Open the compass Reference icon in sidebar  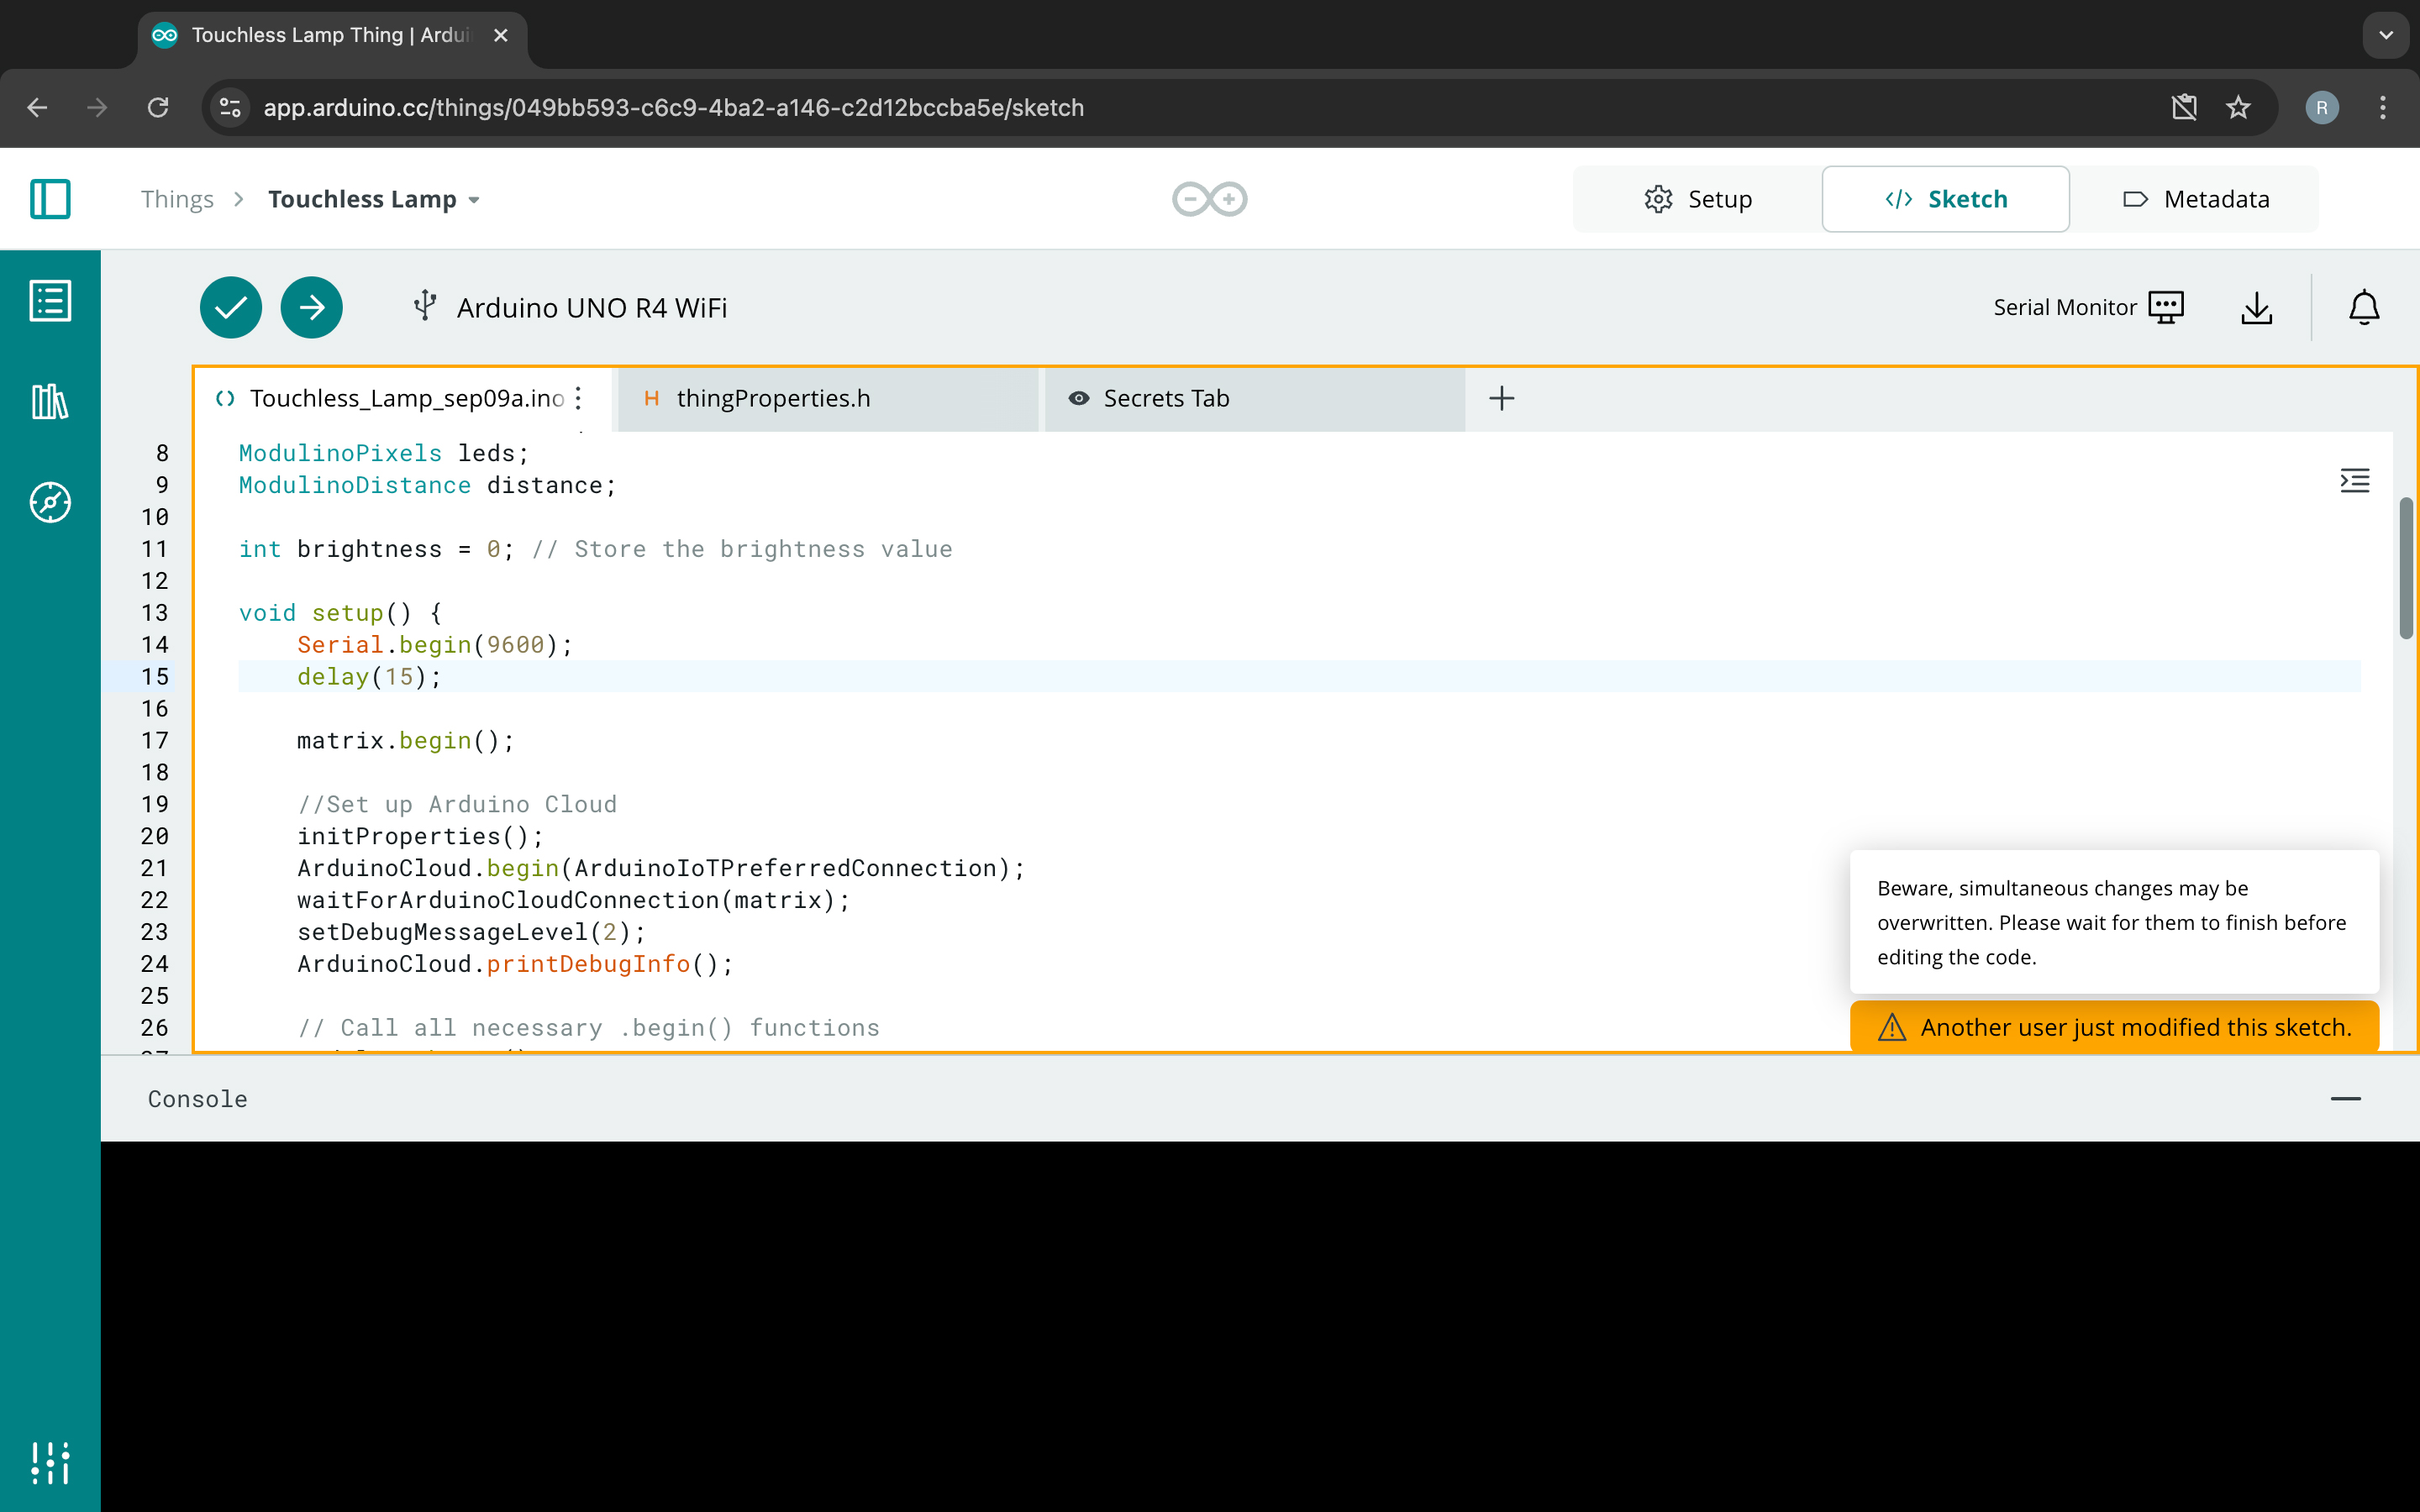coord(50,502)
